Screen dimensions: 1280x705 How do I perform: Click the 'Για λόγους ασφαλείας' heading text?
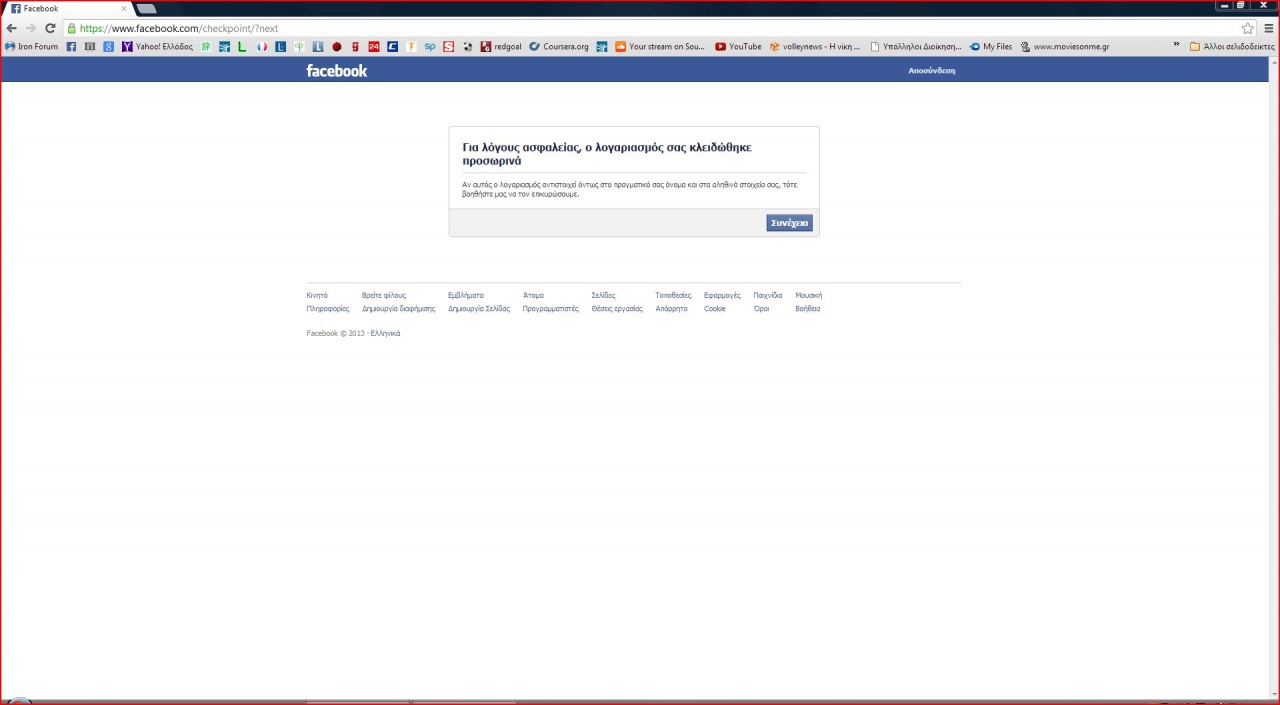pos(607,153)
